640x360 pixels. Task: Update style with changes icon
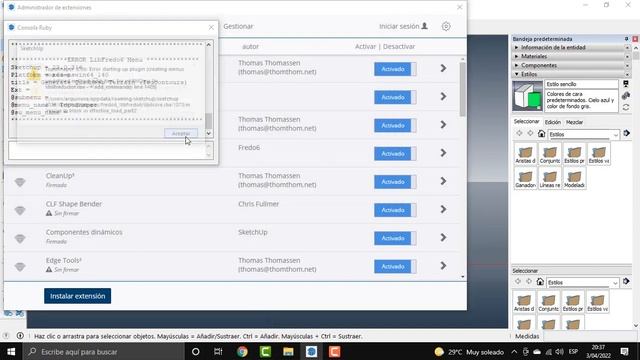click(x=626, y=107)
